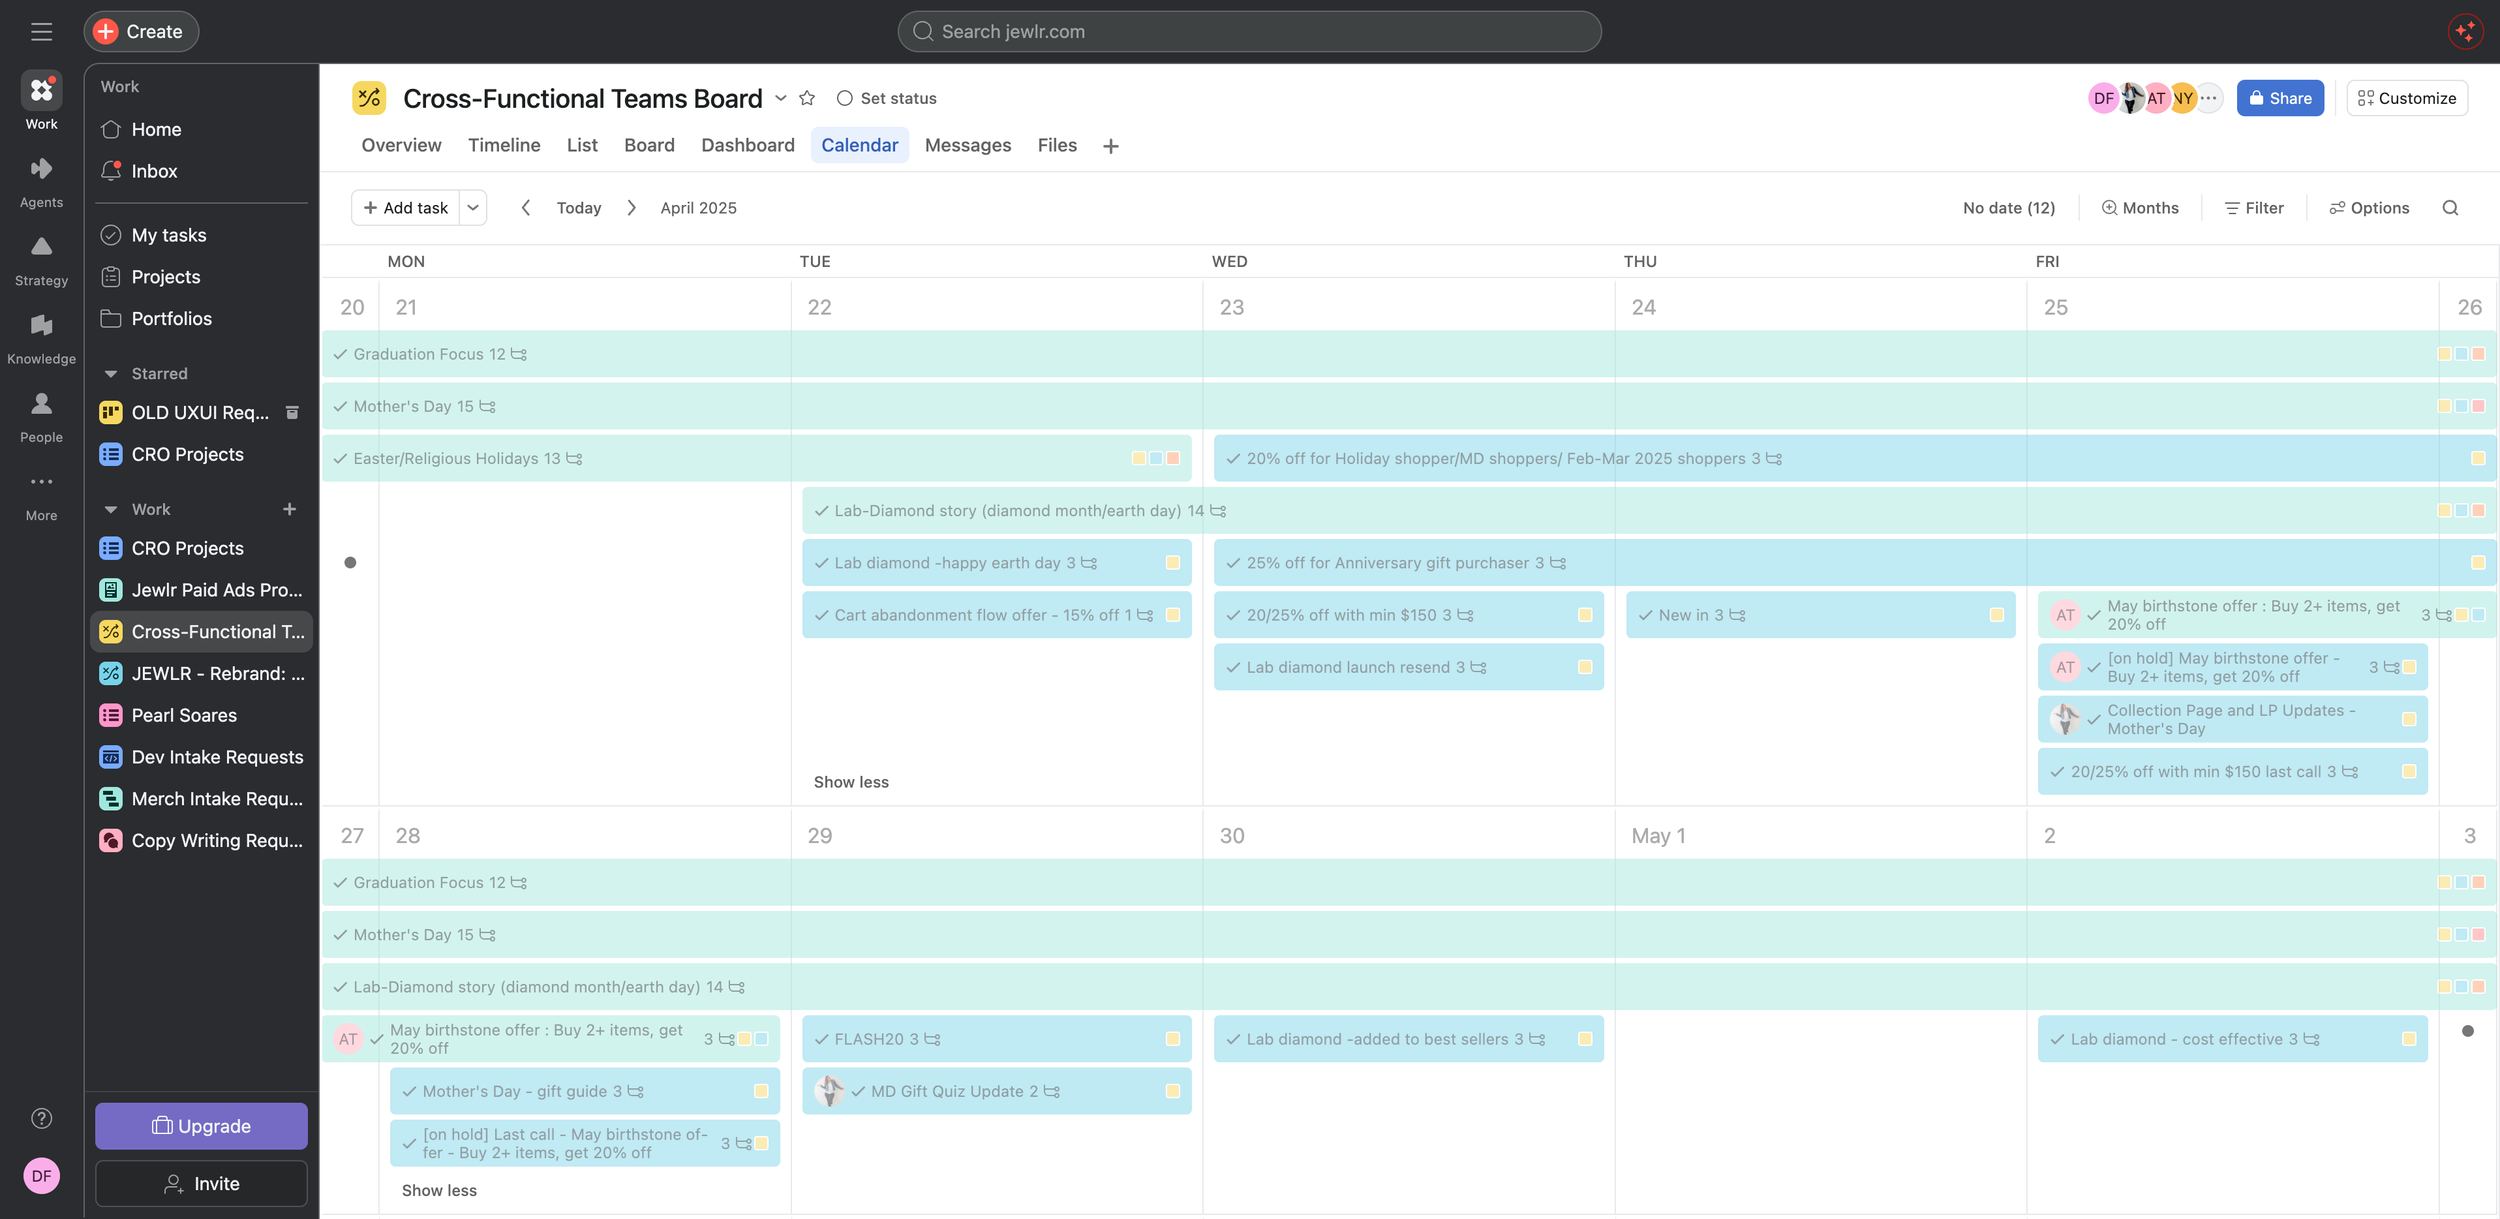Click orange tag swatch on Easter/Religious Holidays
This screenshot has height=1219, width=2500.
pyautogui.click(x=1173, y=458)
